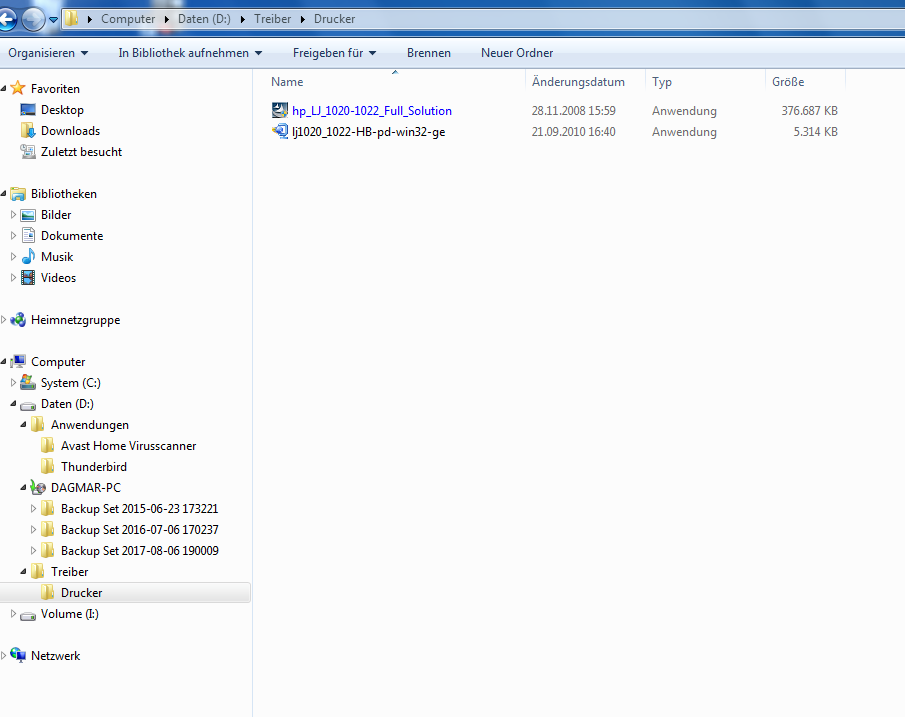Open the Organisieren menu
The image size is (905, 717).
pyautogui.click(x=48, y=53)
